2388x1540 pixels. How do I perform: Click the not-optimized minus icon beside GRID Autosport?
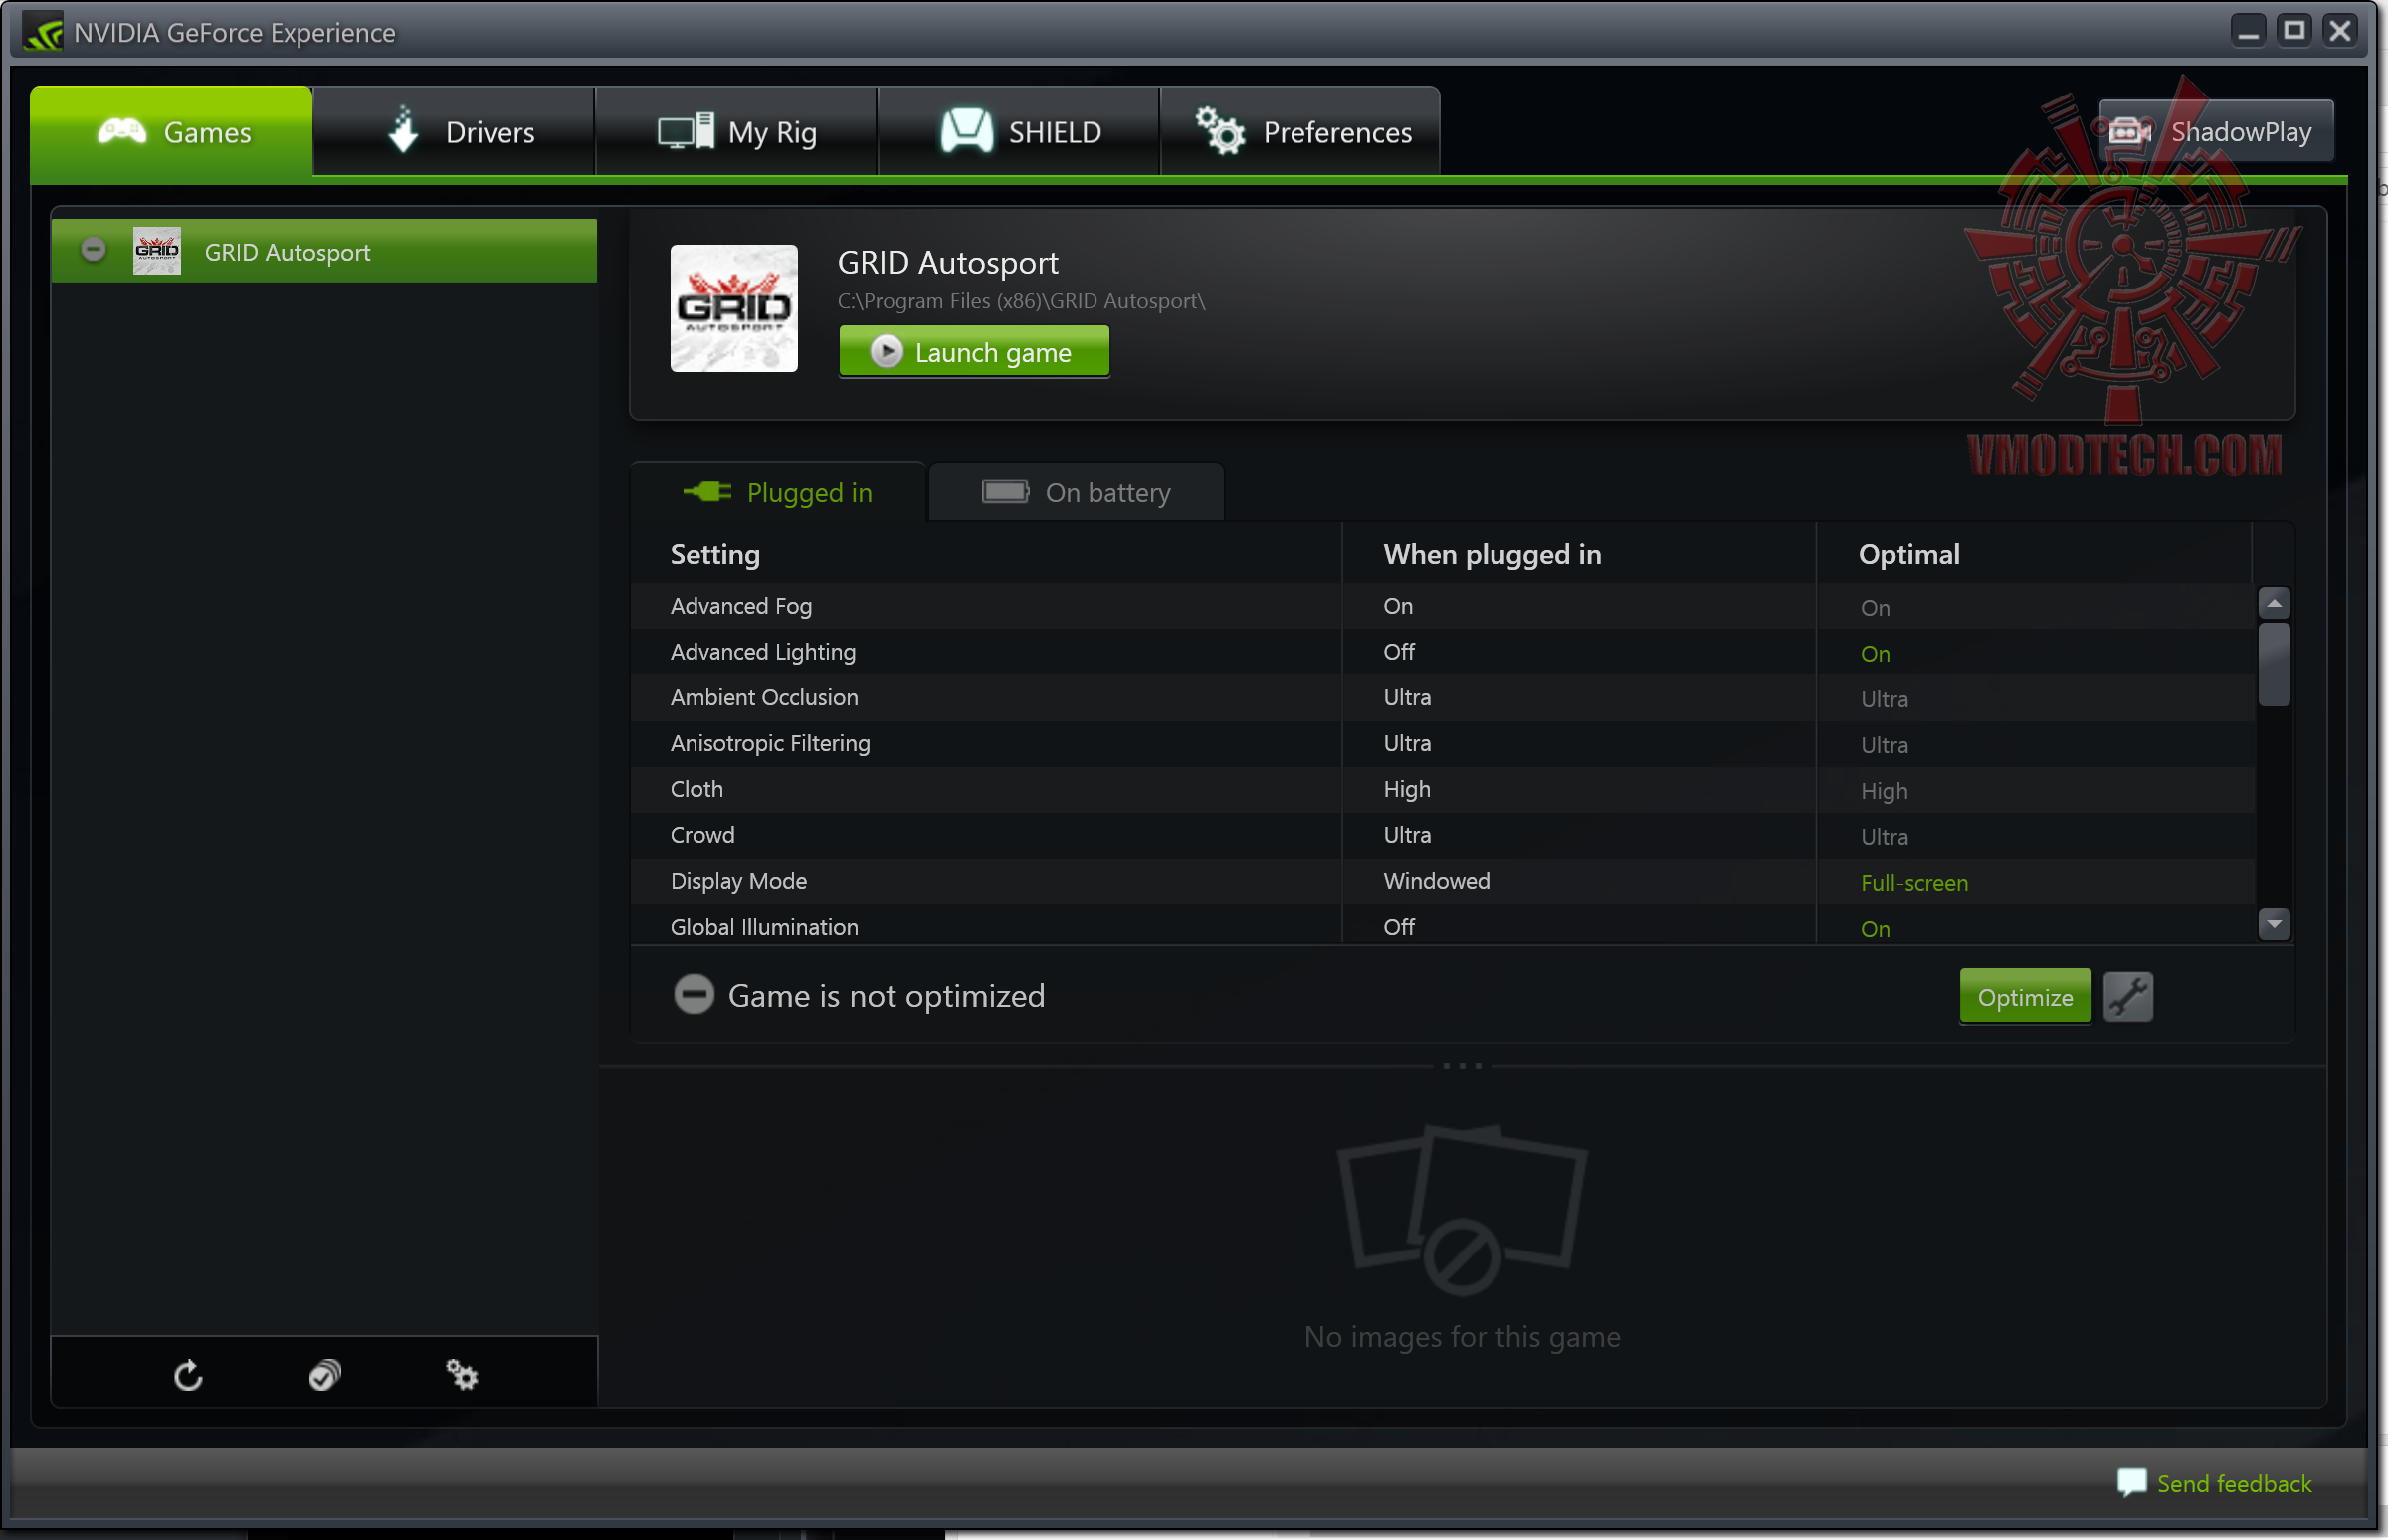click(x=93, y=250)
